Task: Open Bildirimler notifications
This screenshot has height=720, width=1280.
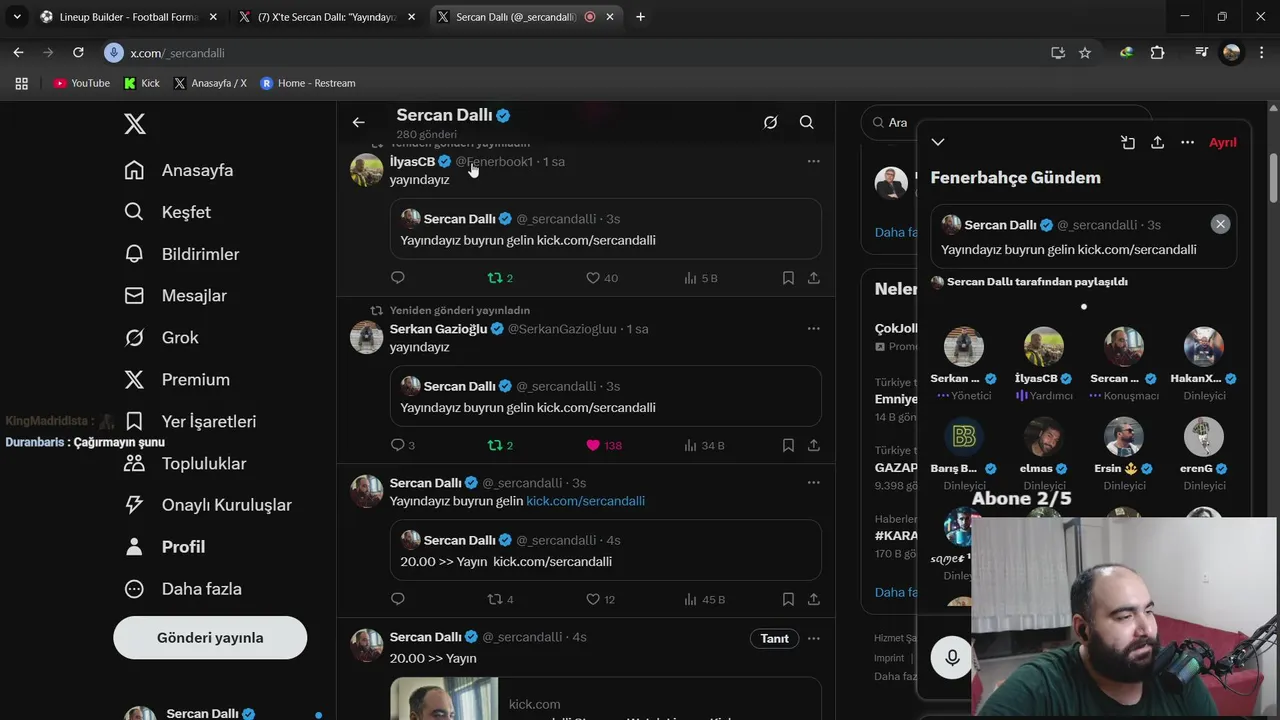Action: [182, 254]
